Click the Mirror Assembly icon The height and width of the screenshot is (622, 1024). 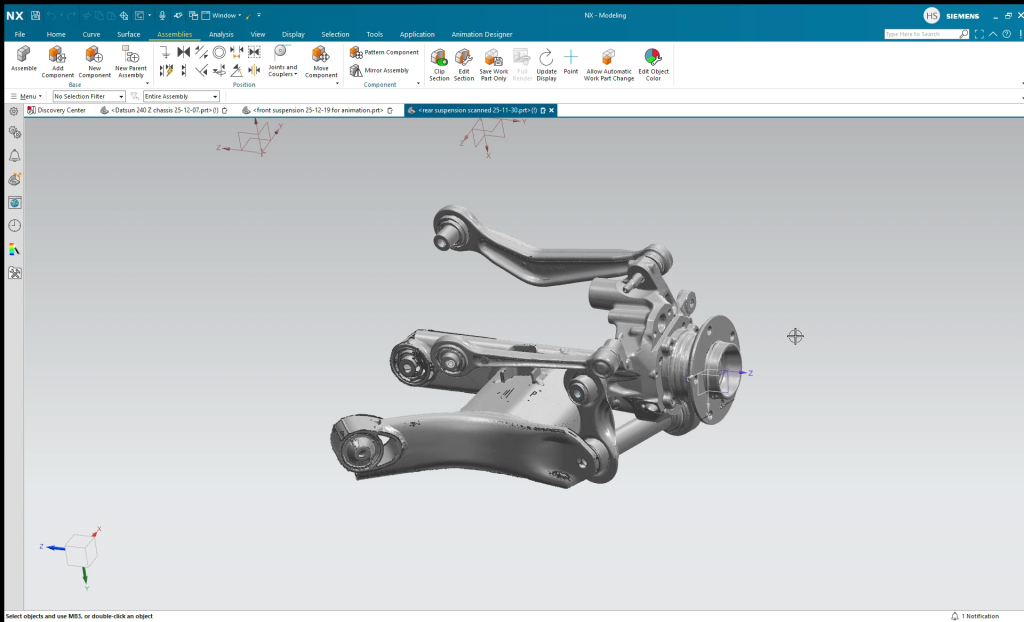pos(356,70)
